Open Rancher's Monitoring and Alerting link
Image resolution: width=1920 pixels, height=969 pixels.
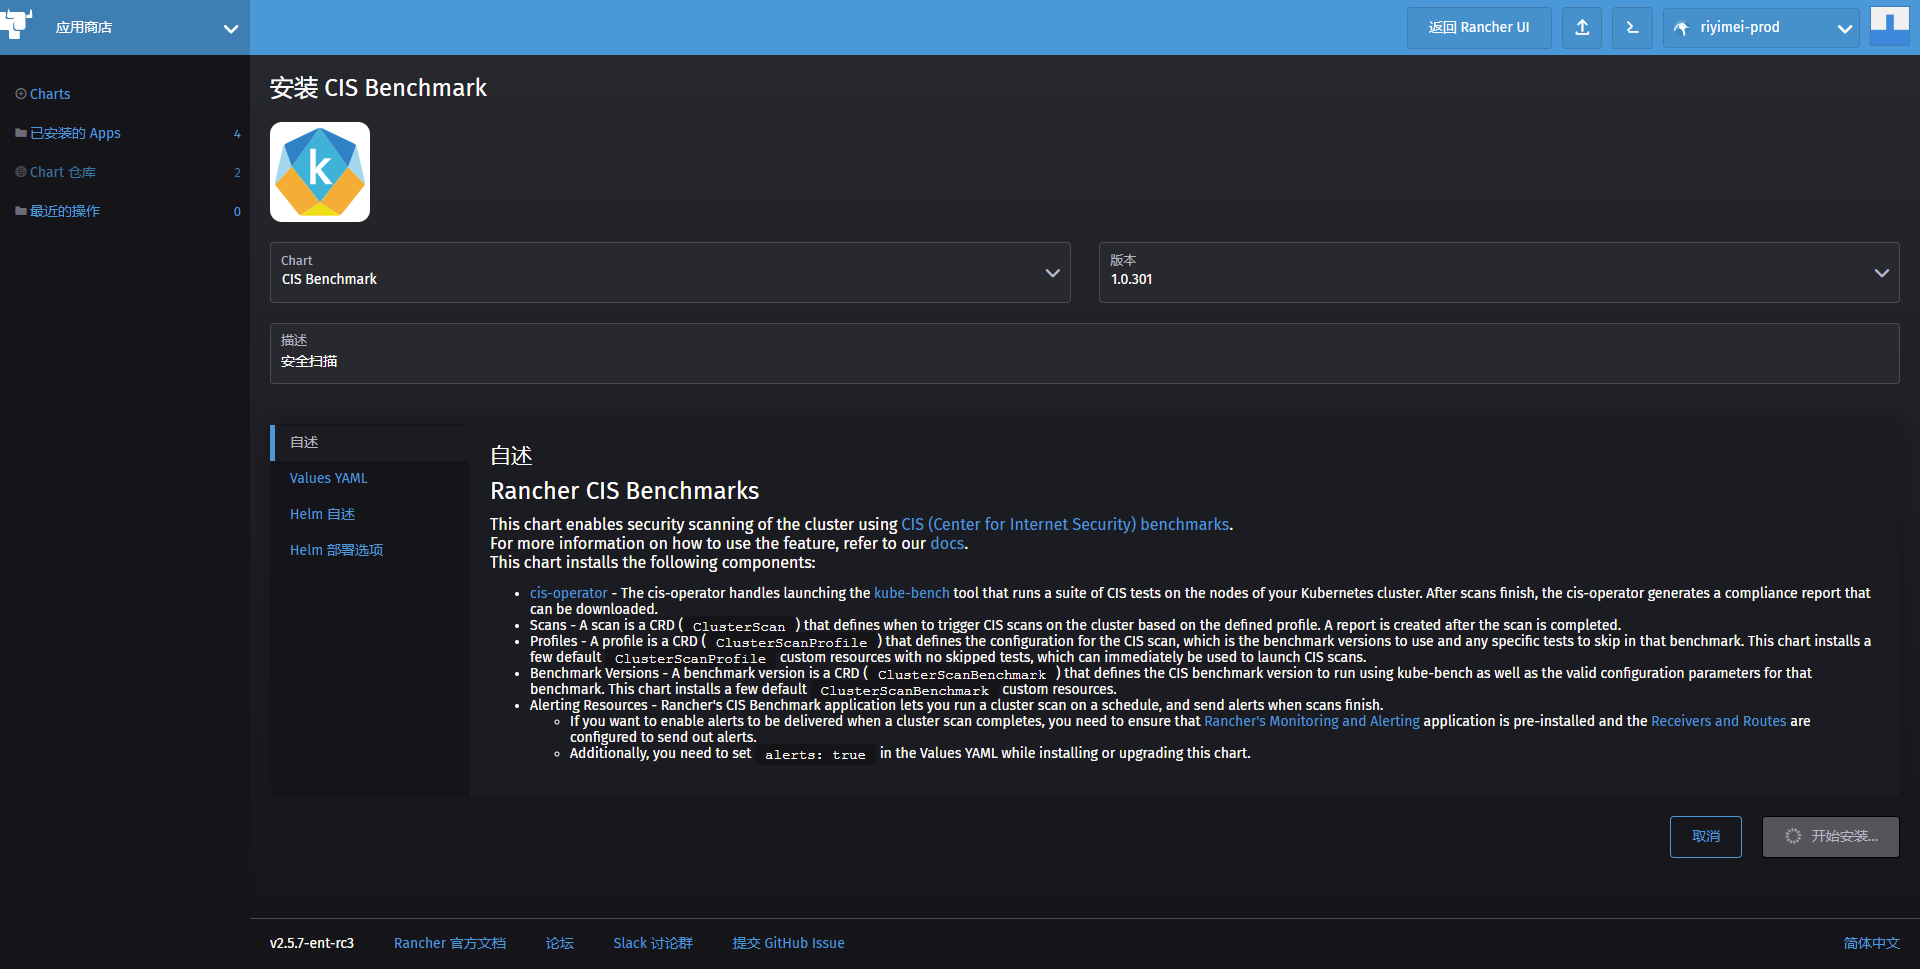1312,721
